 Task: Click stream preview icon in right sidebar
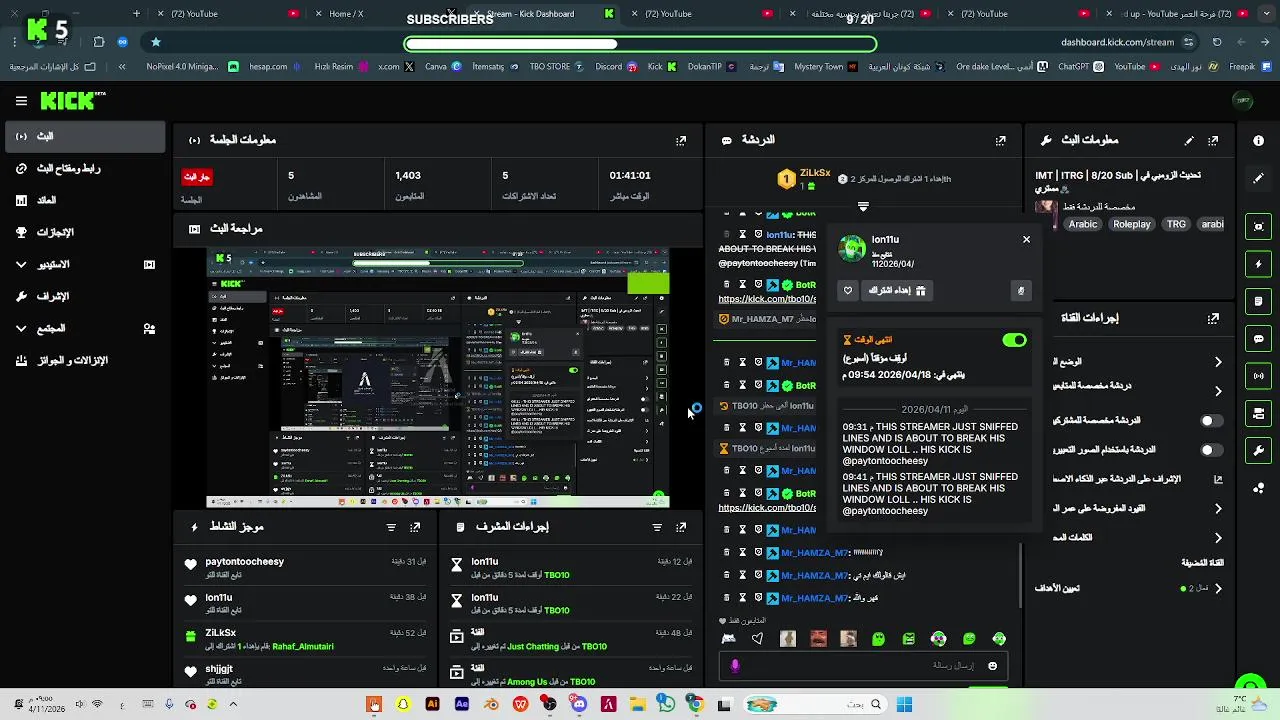pos(1259,227)
